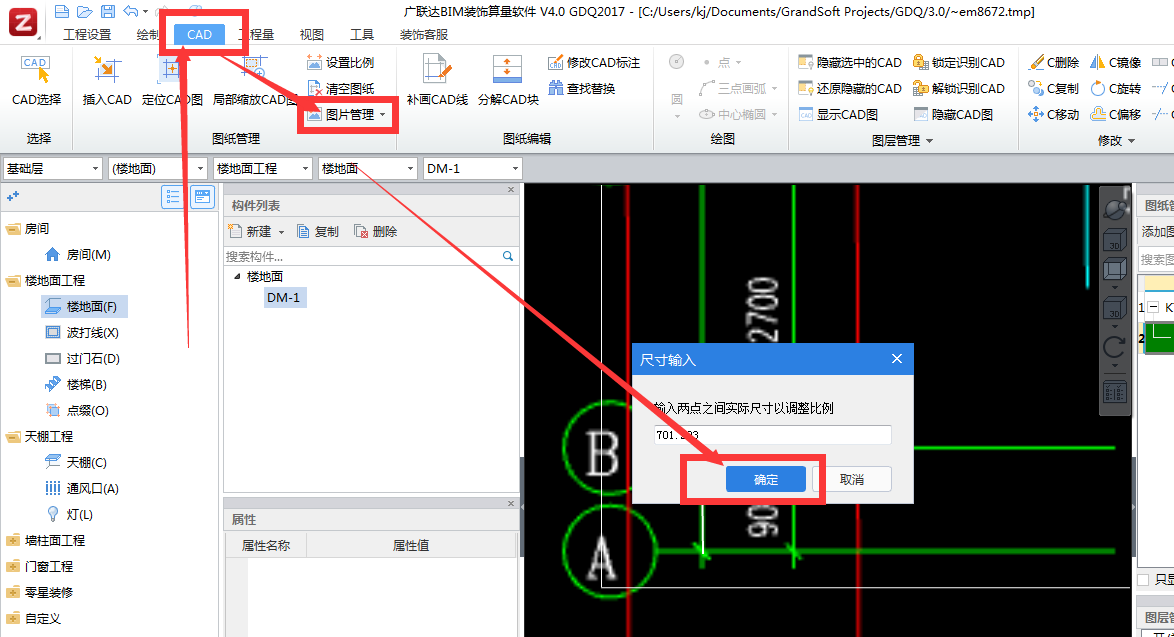Expand the 零星装修 folder
Viewport: 1174px width, 637px height.
click(x=13, y=592)
